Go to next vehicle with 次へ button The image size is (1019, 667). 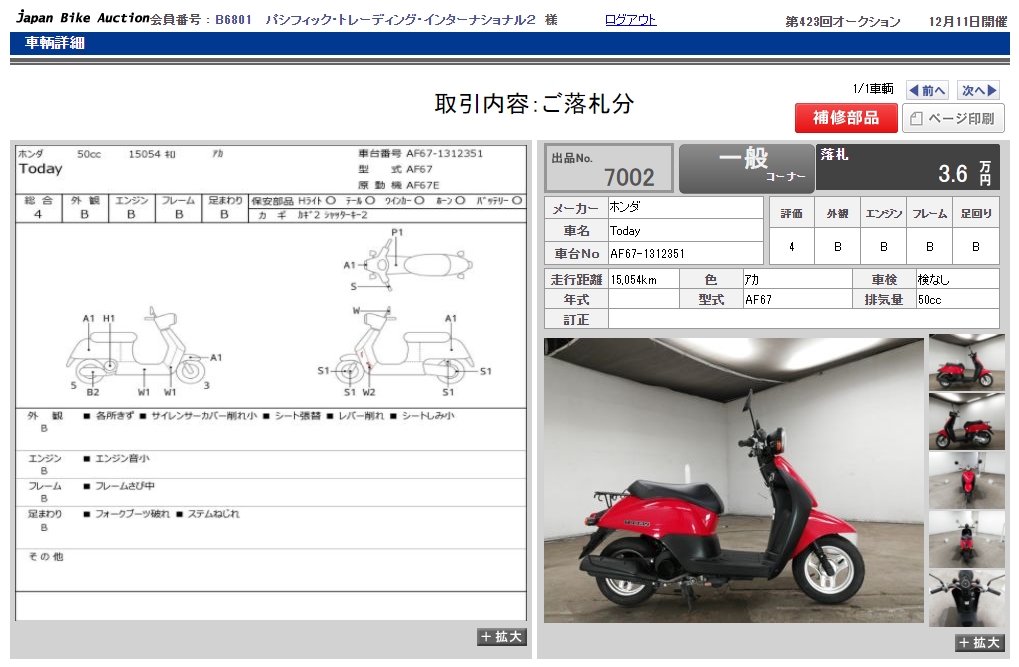pos(978,90)
